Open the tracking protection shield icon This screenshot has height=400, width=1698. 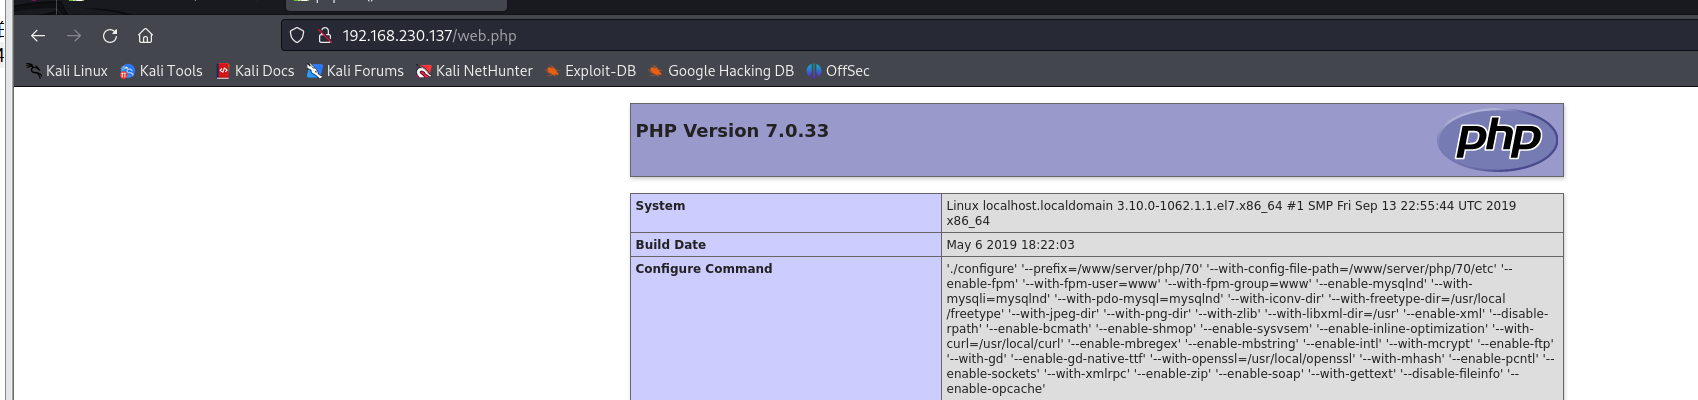(297, 36)
